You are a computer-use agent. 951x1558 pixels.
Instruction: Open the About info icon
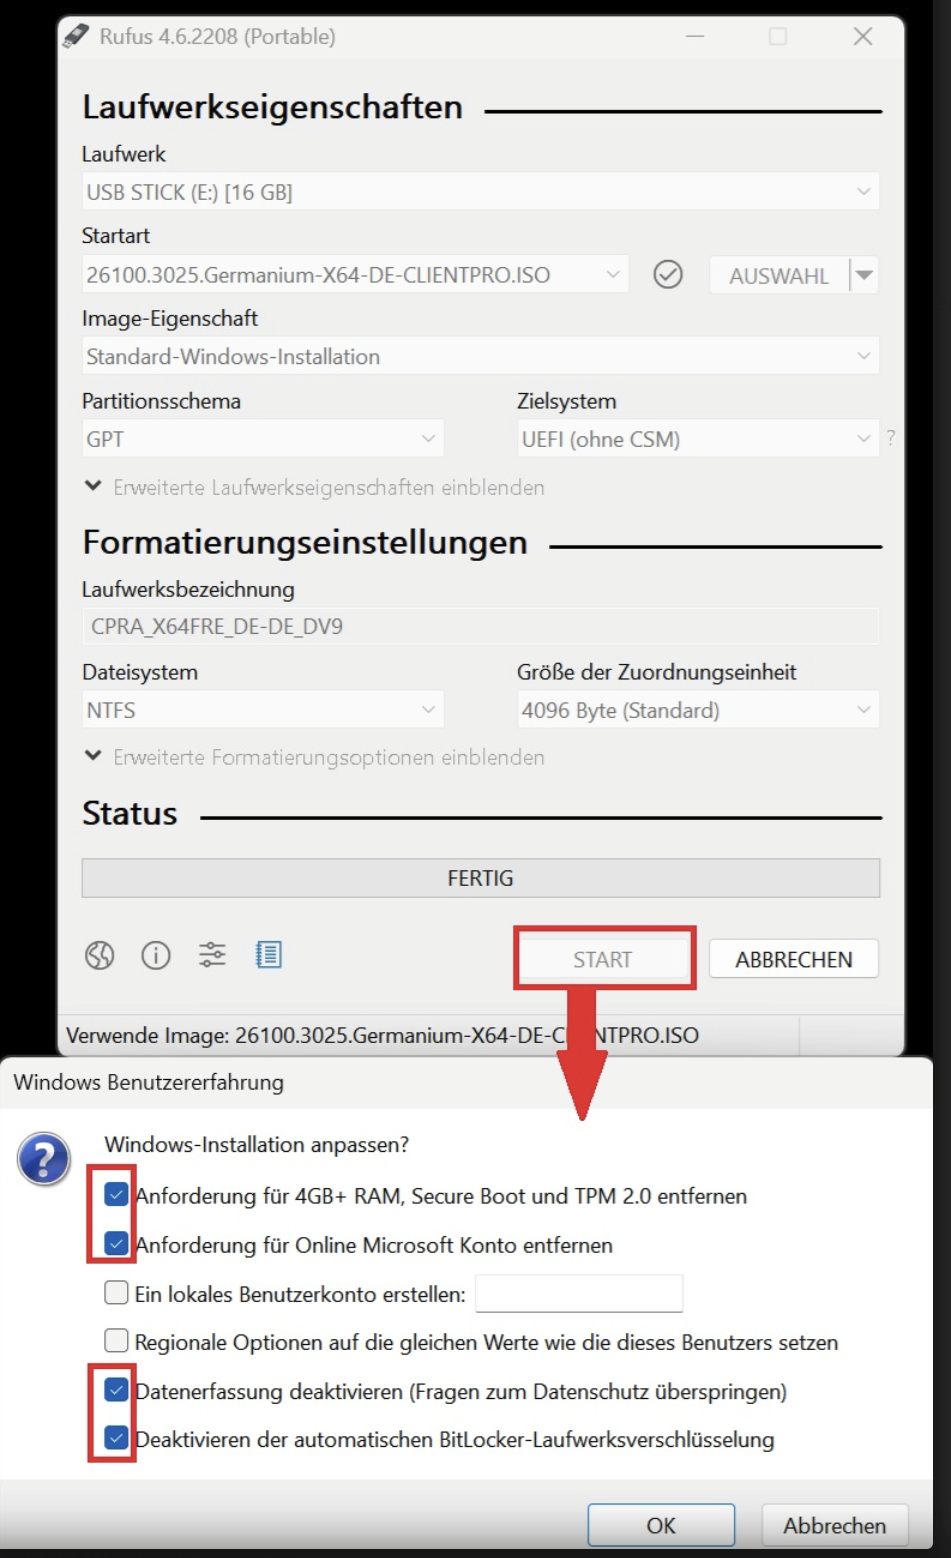[x=156, y=956]
